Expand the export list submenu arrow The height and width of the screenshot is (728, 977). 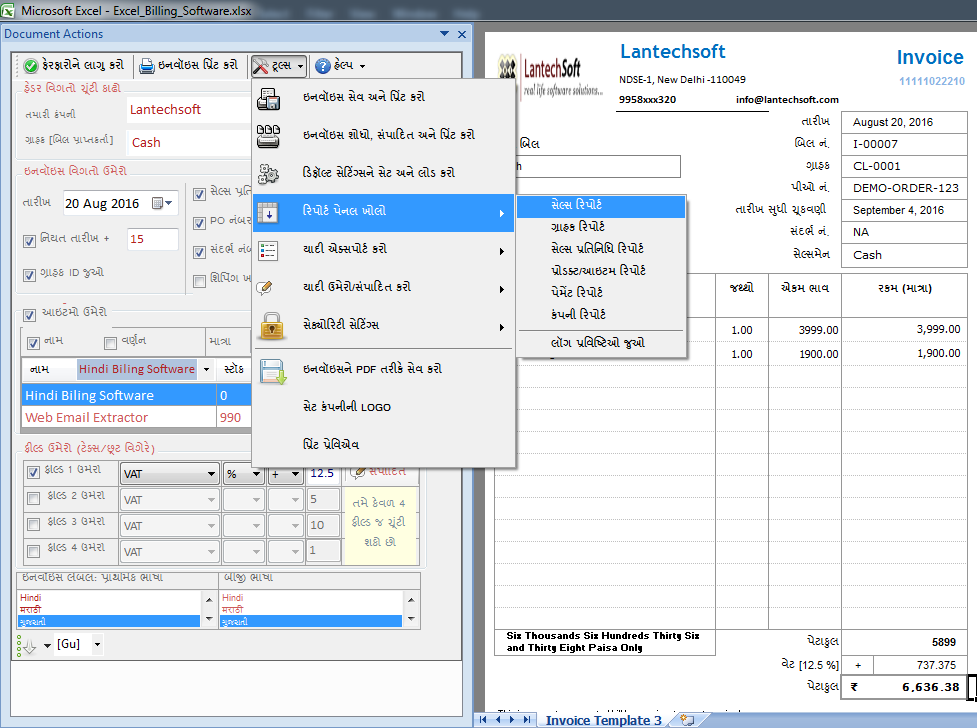point(502,251)
